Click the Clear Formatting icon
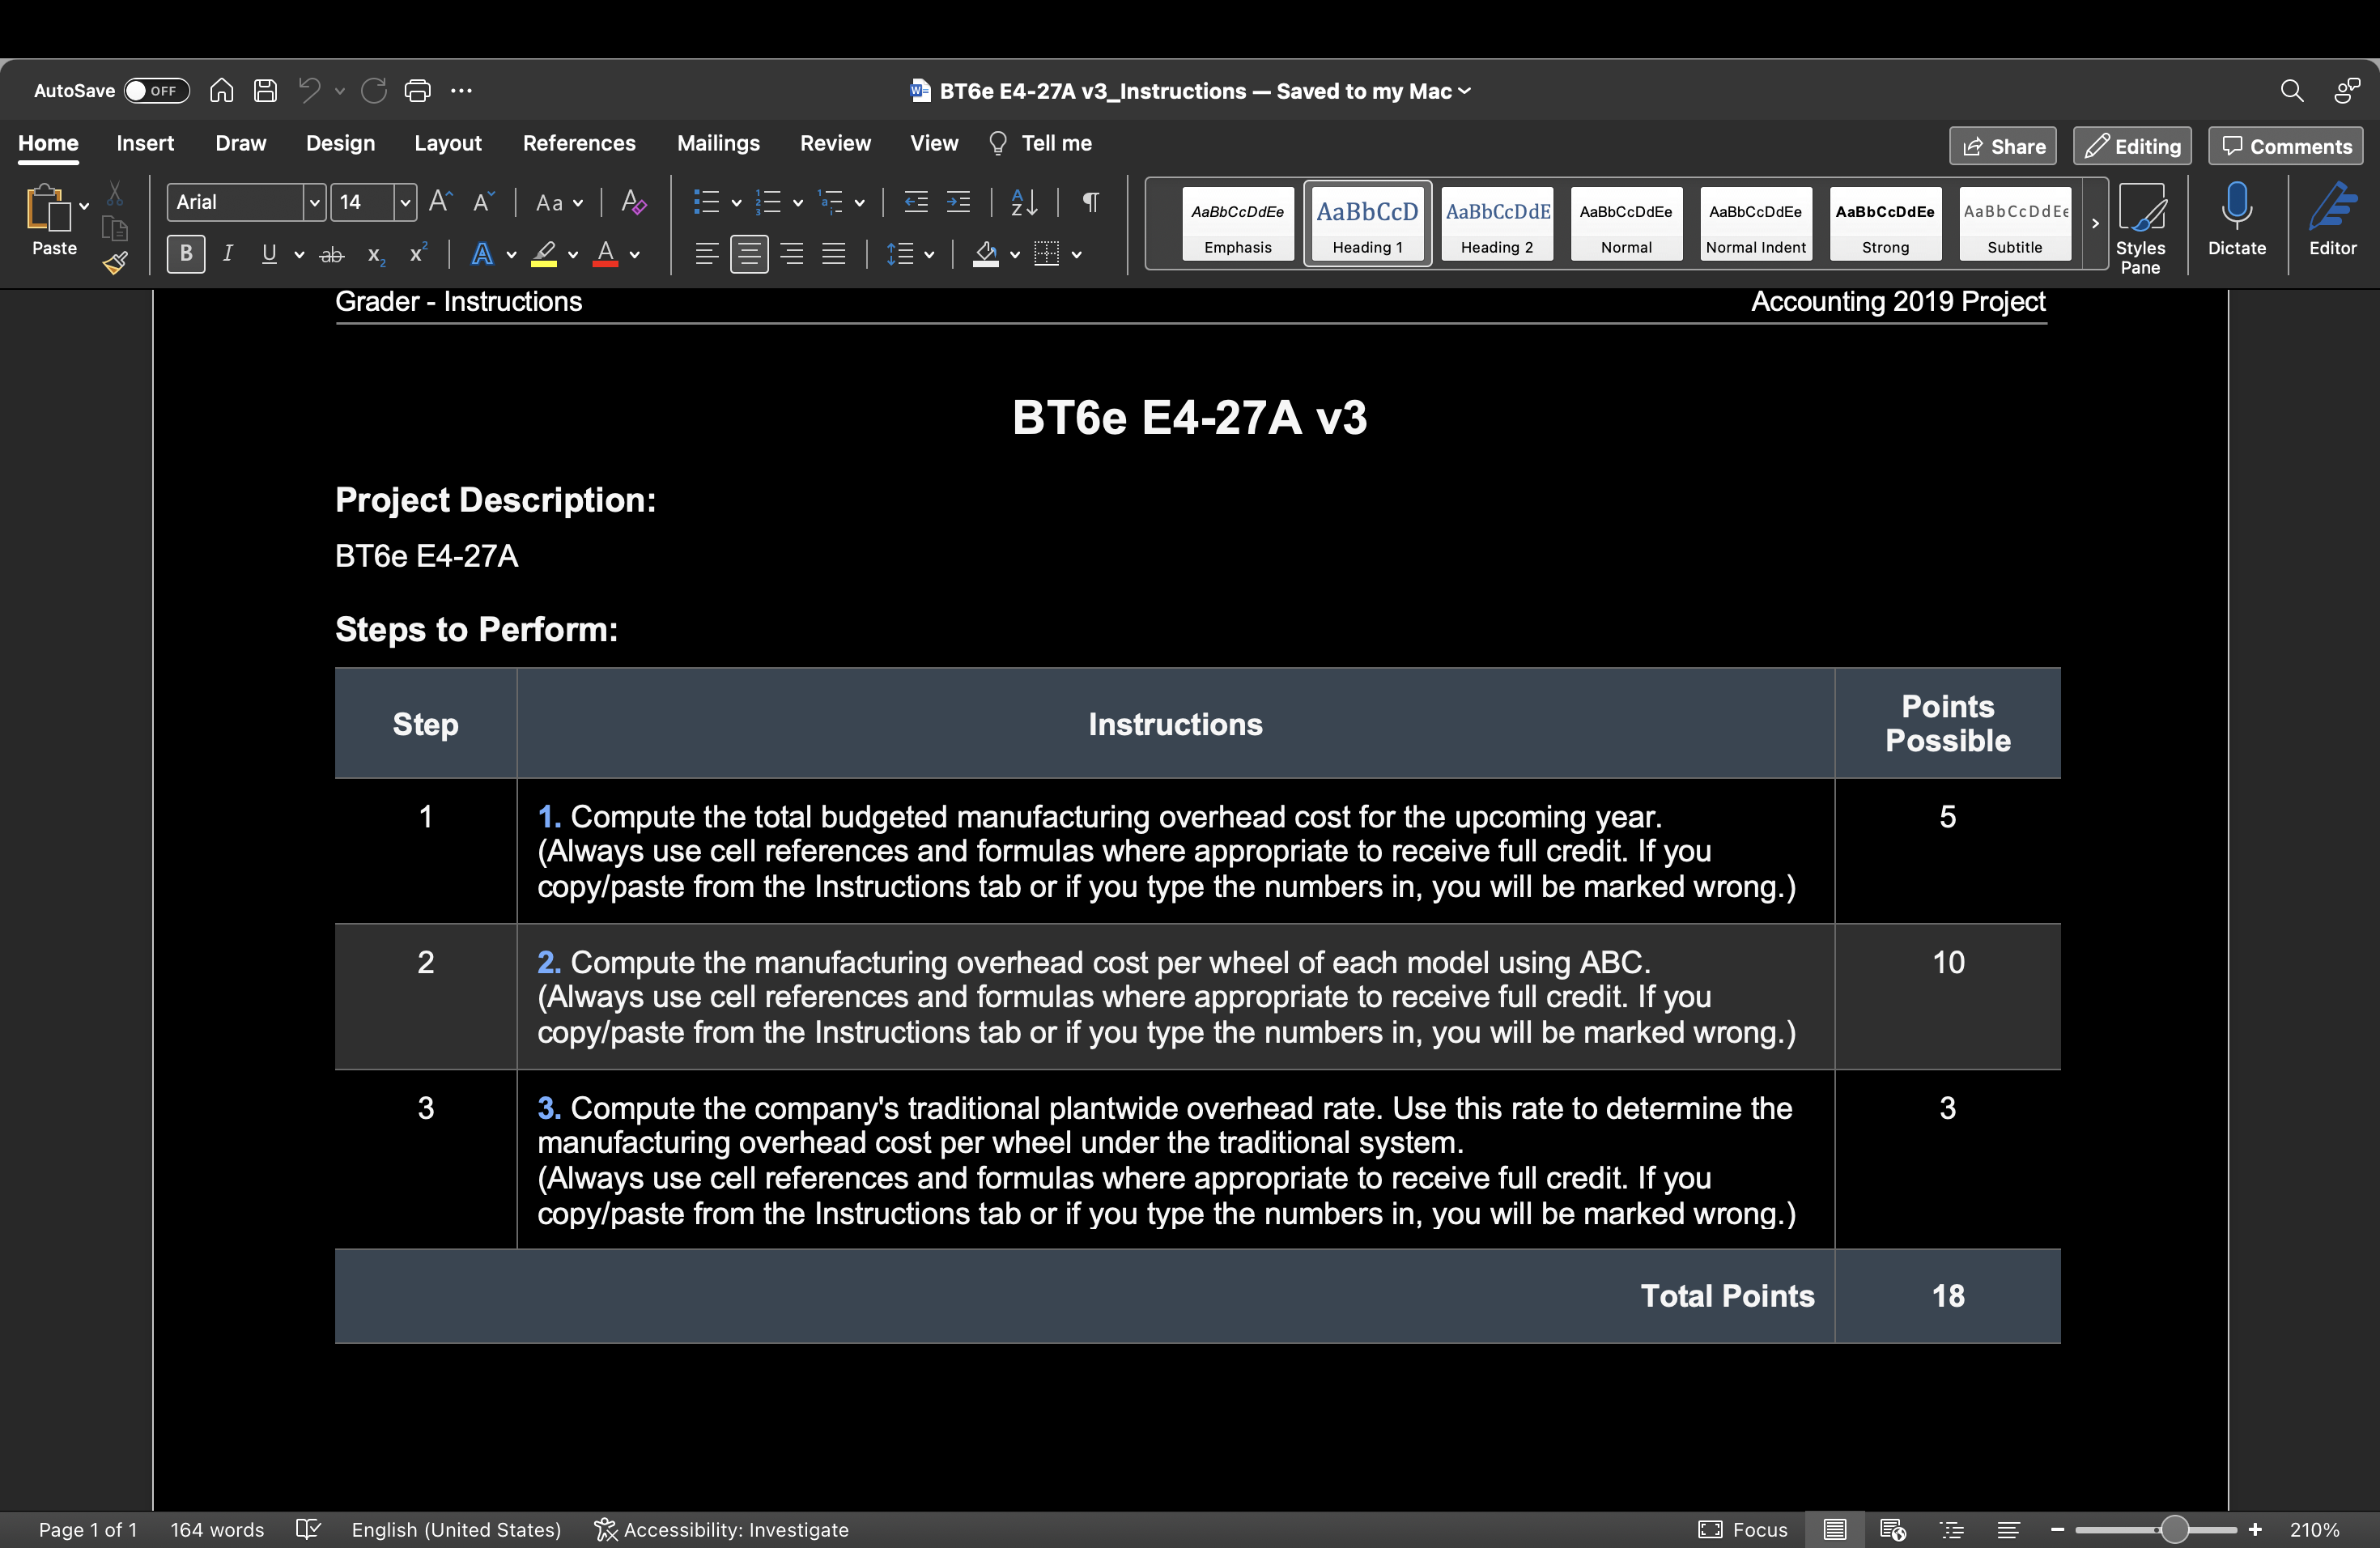Image resolution: width=2380 pixels, height=1548 pixels. [x=633, y=202]
